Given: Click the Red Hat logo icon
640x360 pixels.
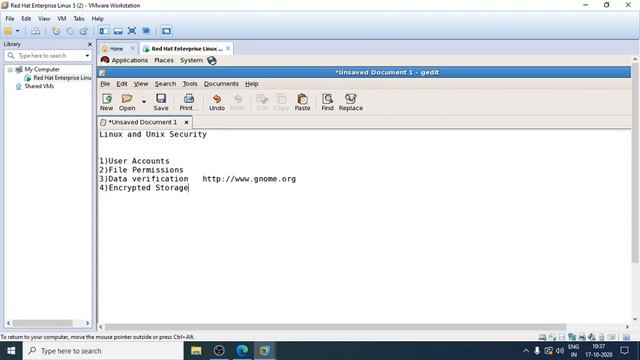Looking at the screenshot, I should 105,60.
